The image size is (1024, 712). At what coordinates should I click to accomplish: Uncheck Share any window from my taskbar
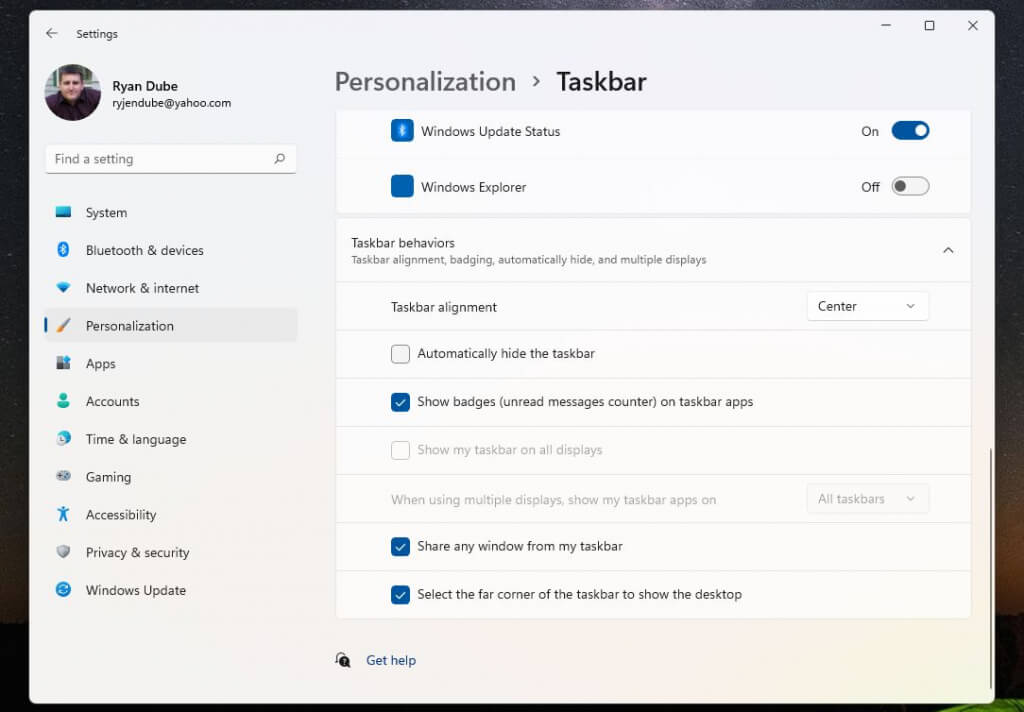tap(400, 546)
